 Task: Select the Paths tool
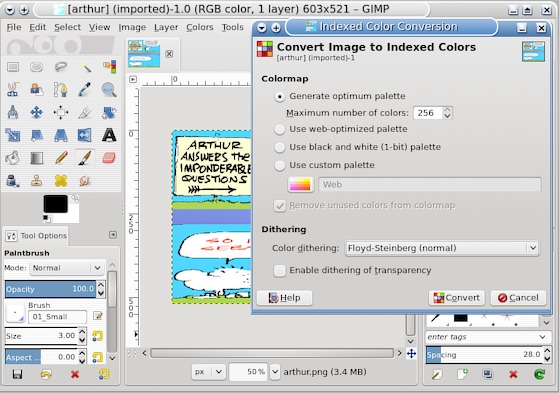61,90
